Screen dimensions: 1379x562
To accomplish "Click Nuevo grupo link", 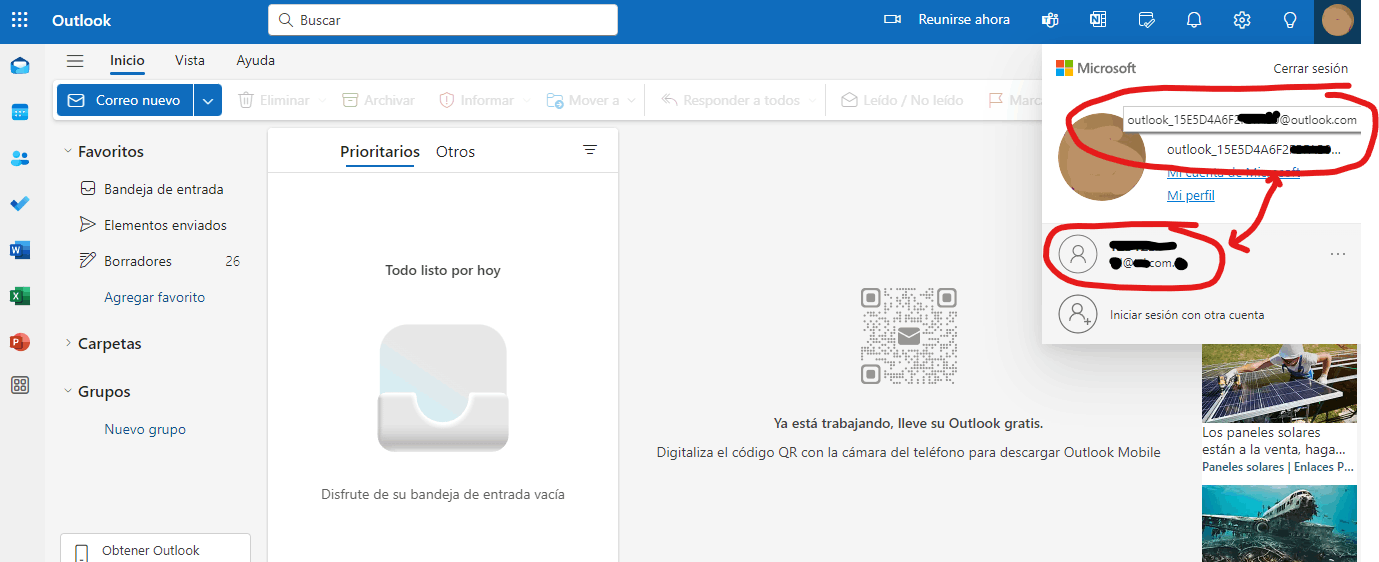I will point(145,429).
